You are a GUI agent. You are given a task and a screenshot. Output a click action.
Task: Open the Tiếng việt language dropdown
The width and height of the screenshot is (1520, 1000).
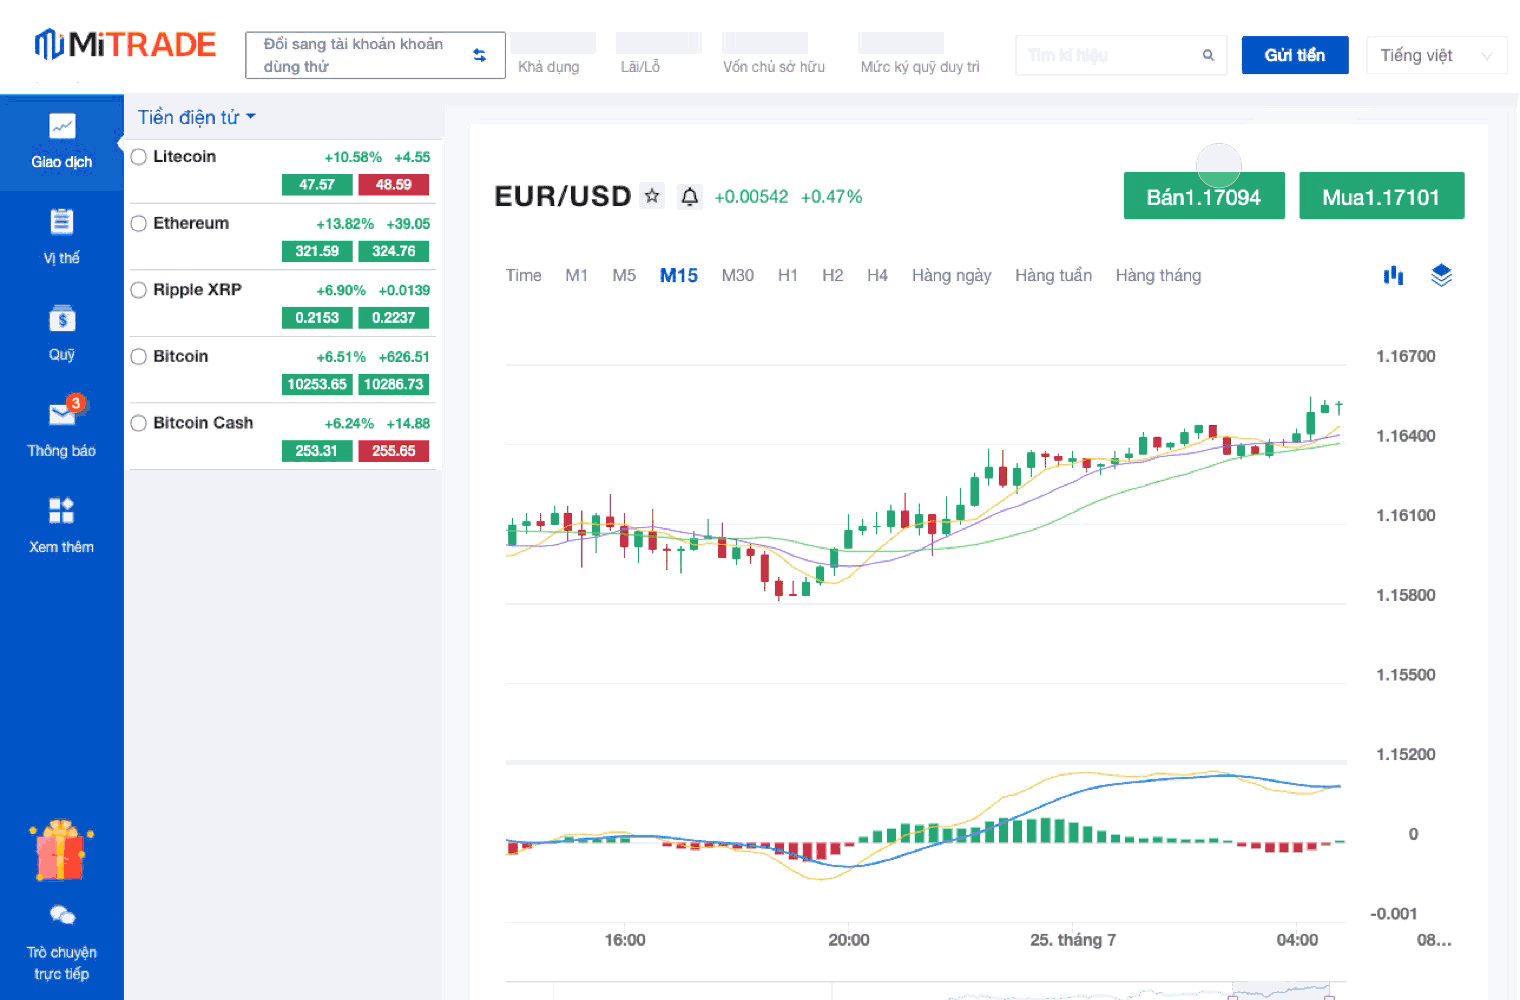tap(1435, 56)
